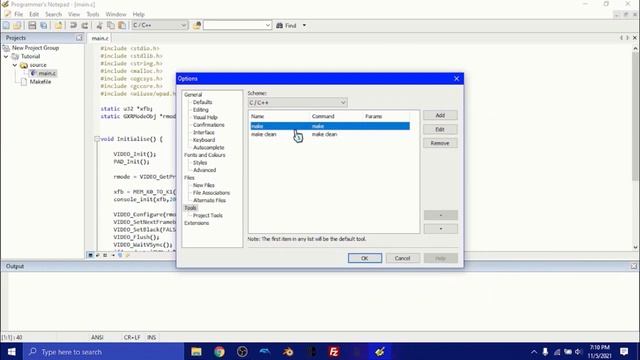Select the highlighted 'make' tool row

pos(330,126)
